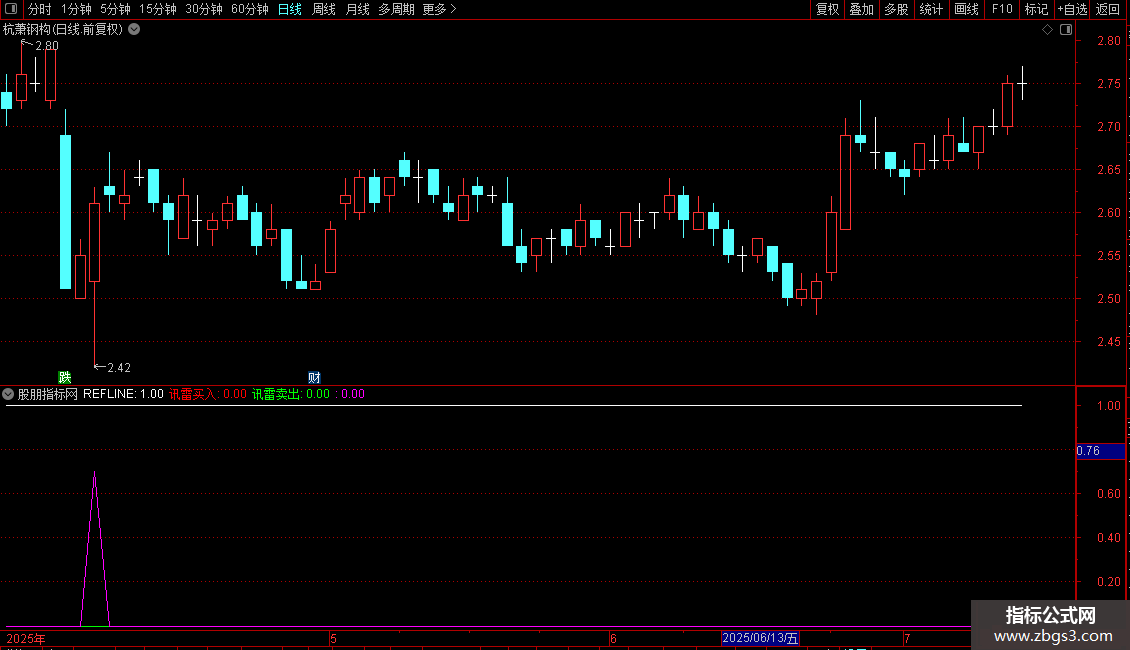
Task: Select the 日线 daily chart tab
Action: tap(290, 9)
